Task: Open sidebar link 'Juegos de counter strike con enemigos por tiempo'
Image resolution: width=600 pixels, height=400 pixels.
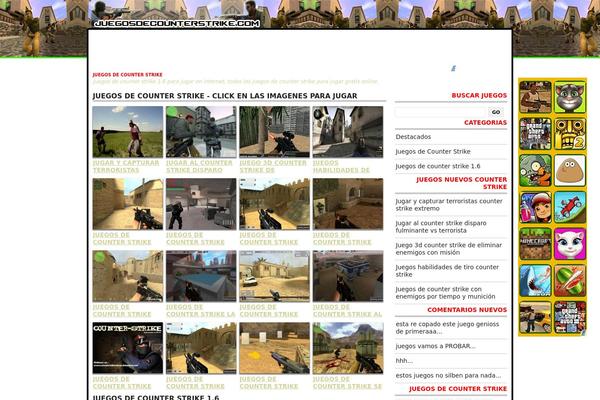Action: 445,293
